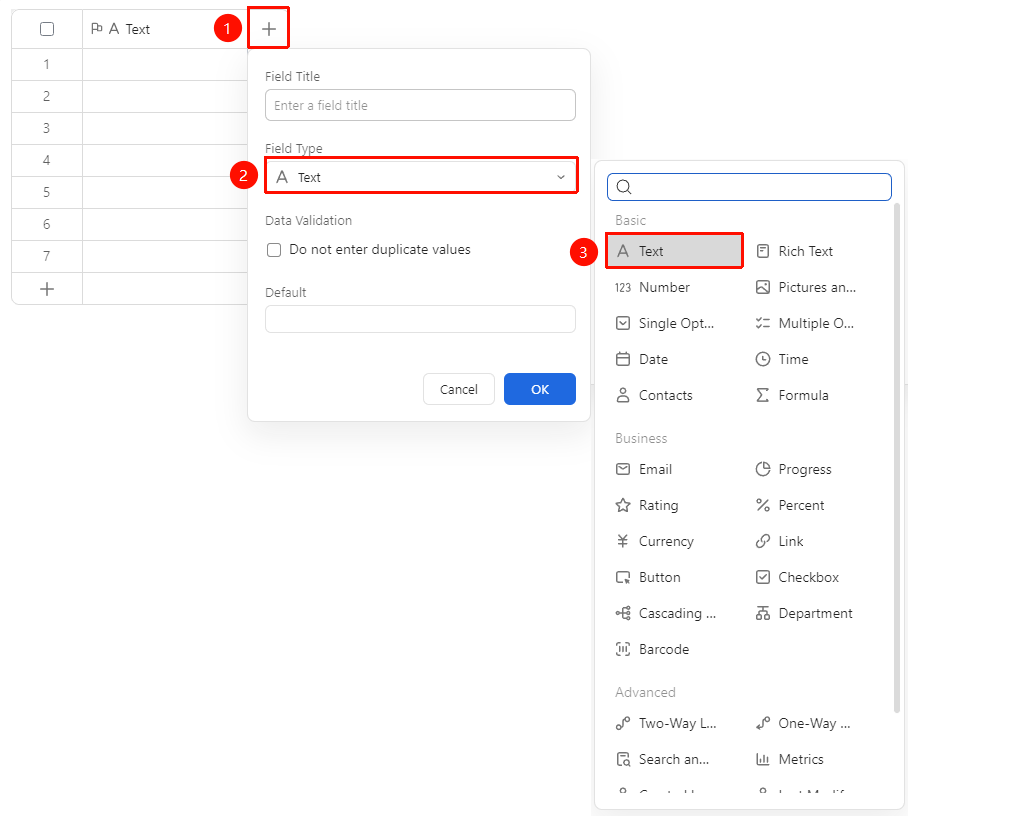Choose the Checkbox field type
Screen dimensions: 1033x819
coord(798,577)
